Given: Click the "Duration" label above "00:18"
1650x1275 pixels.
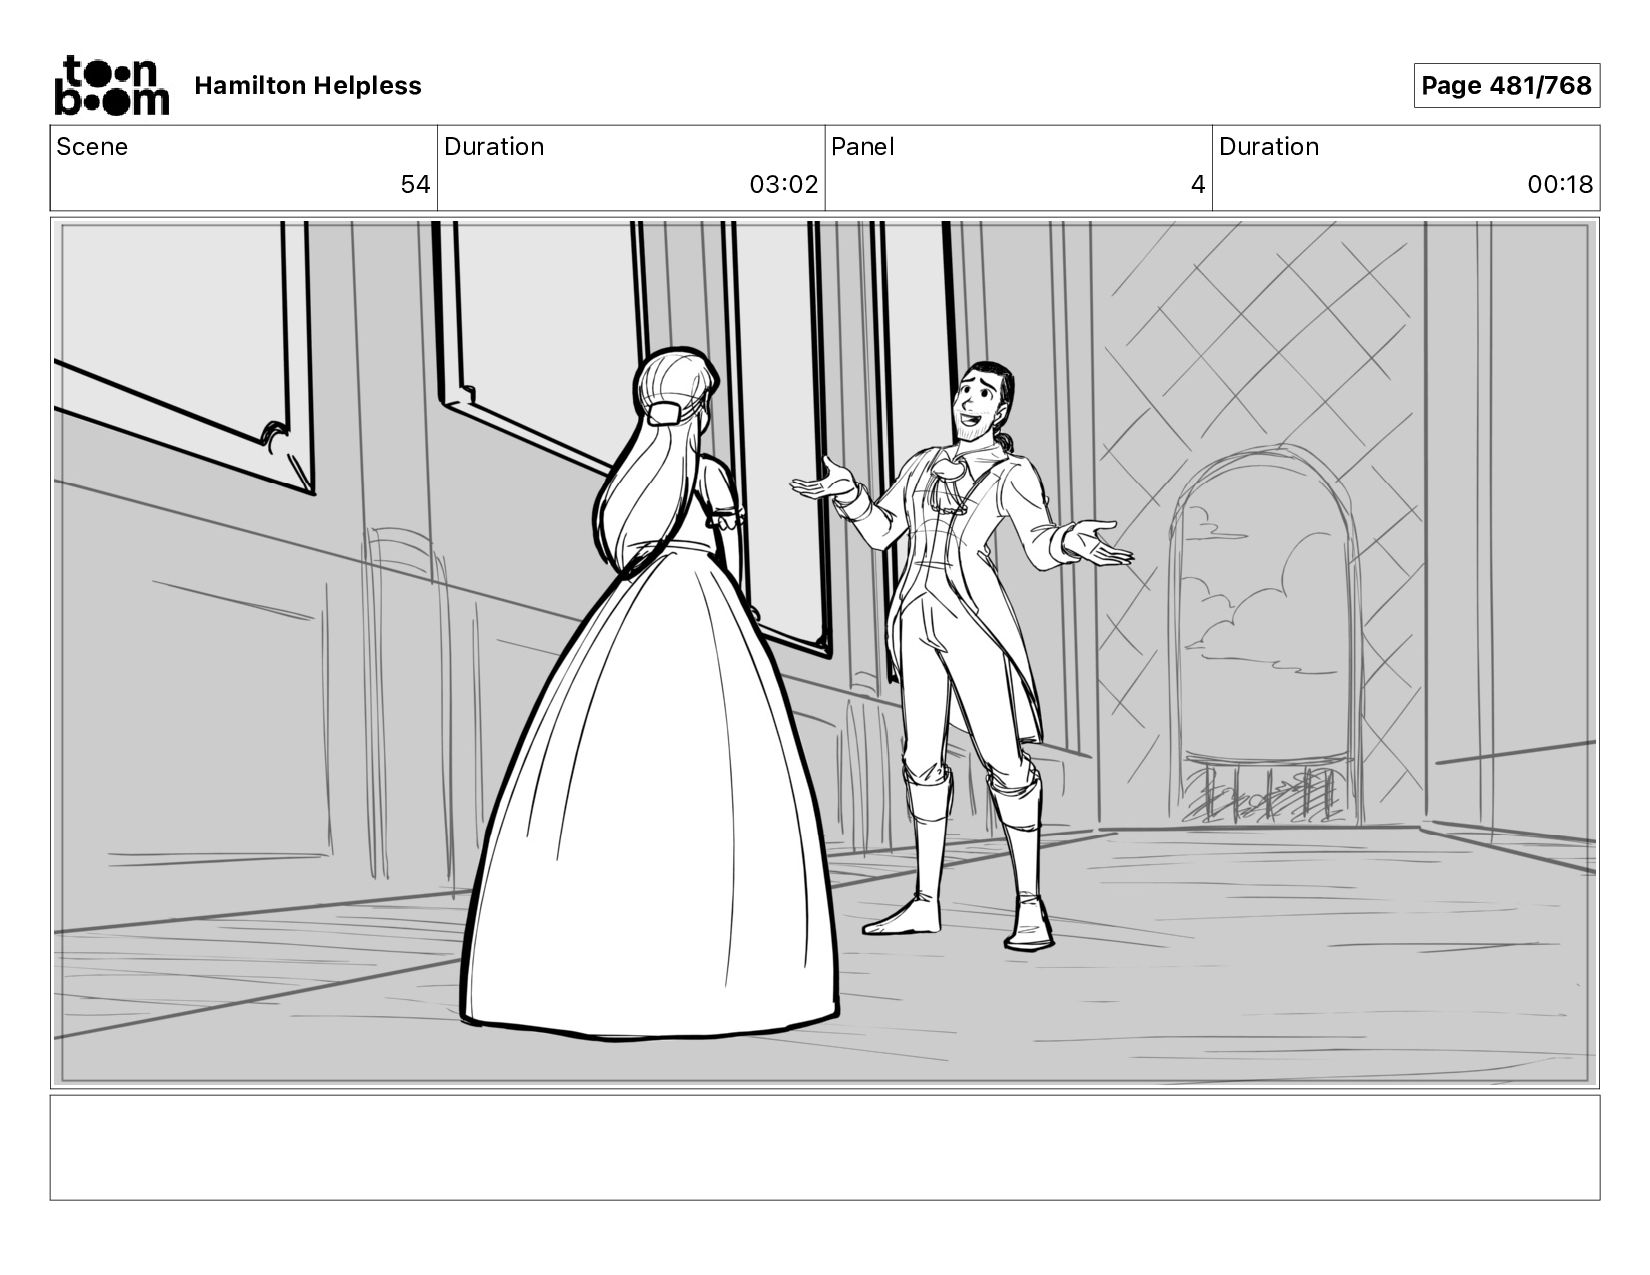Looking at the screenshot, I should coord(1269,147).
